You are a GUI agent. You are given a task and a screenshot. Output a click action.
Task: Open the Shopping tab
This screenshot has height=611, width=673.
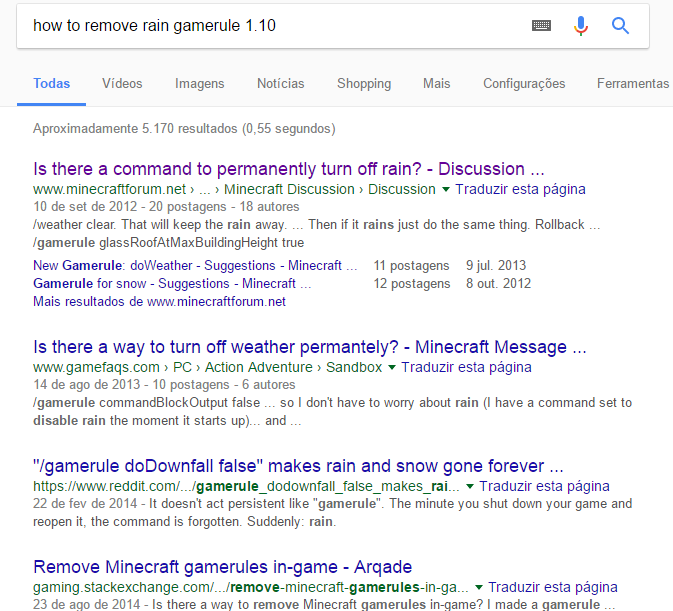[x=364, y=83]
